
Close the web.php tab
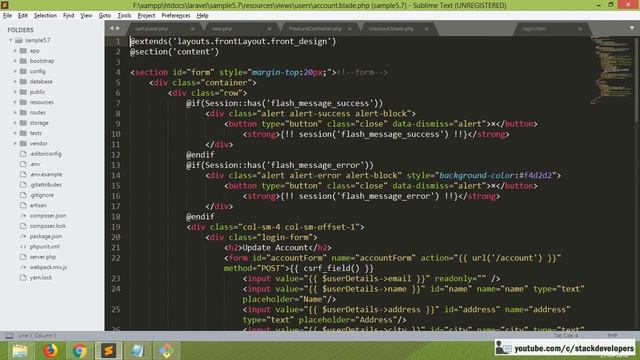point(269,29)
